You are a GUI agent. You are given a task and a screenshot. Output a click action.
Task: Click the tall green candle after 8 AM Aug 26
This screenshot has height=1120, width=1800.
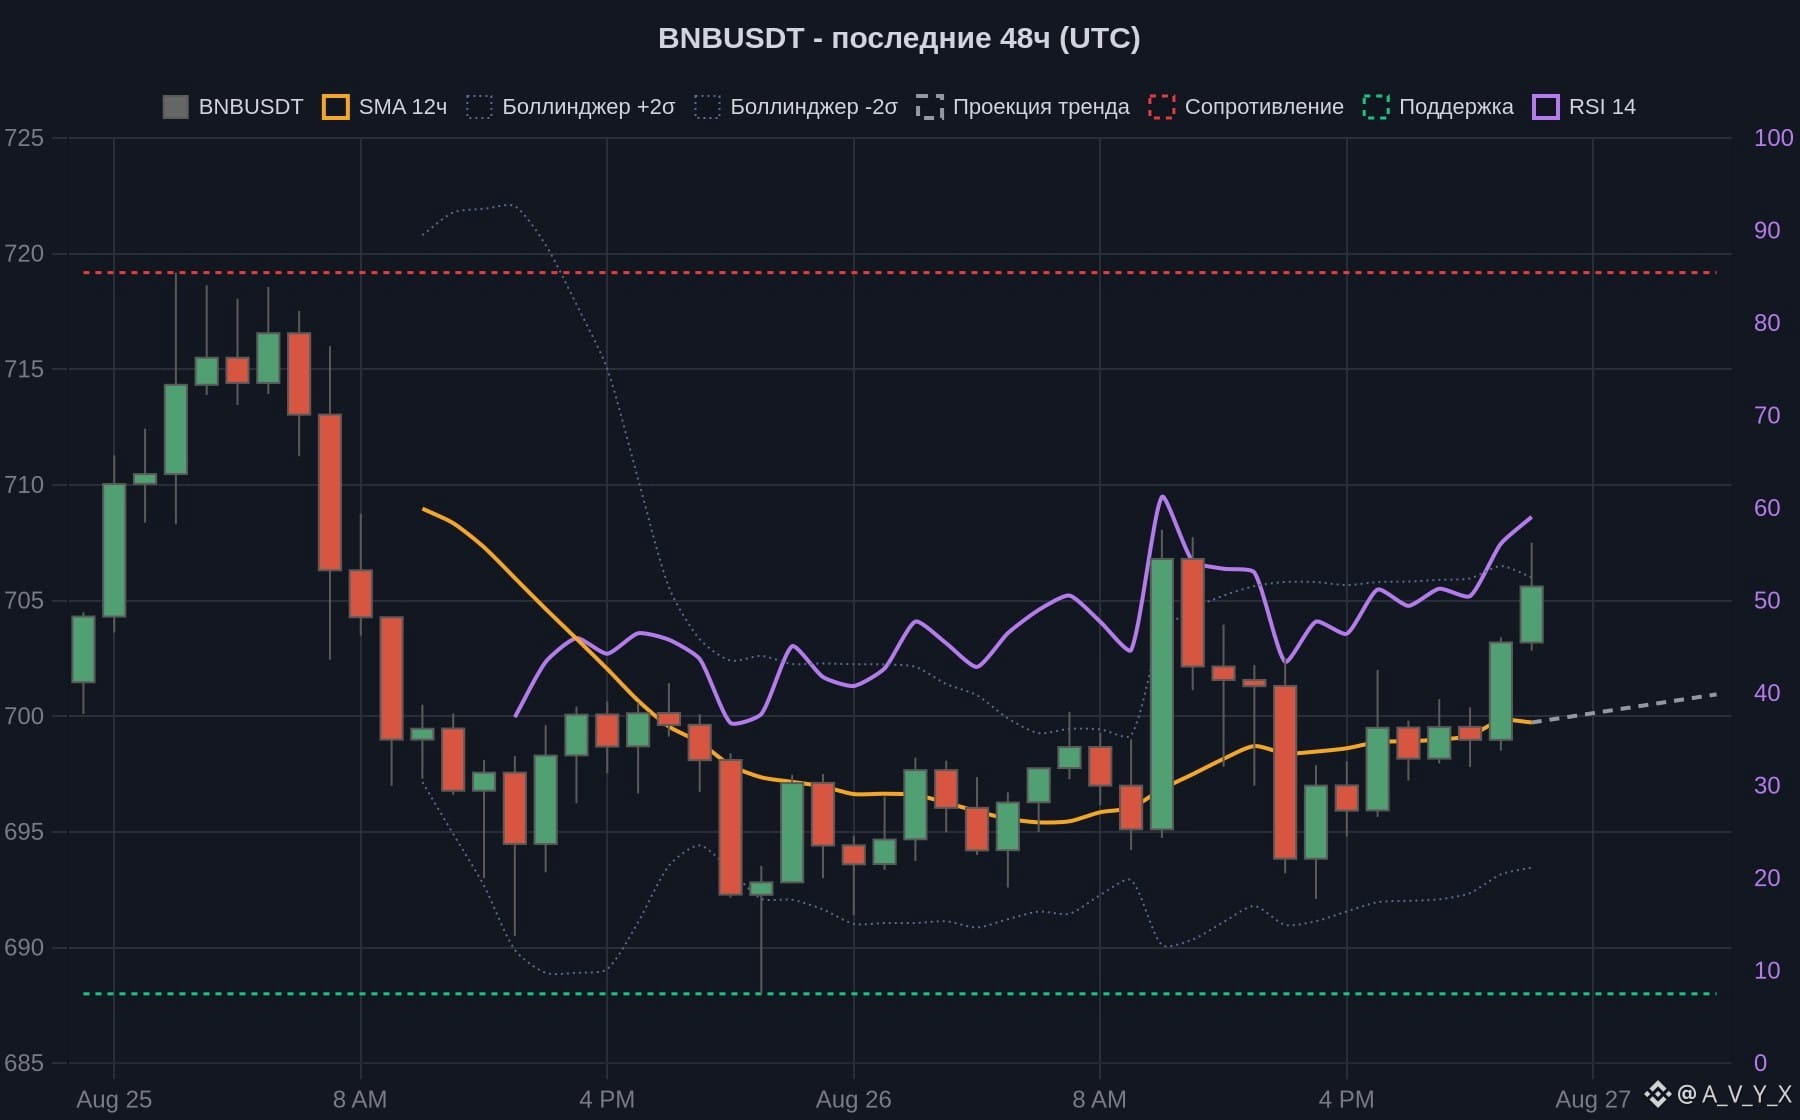click(1162, 694)
